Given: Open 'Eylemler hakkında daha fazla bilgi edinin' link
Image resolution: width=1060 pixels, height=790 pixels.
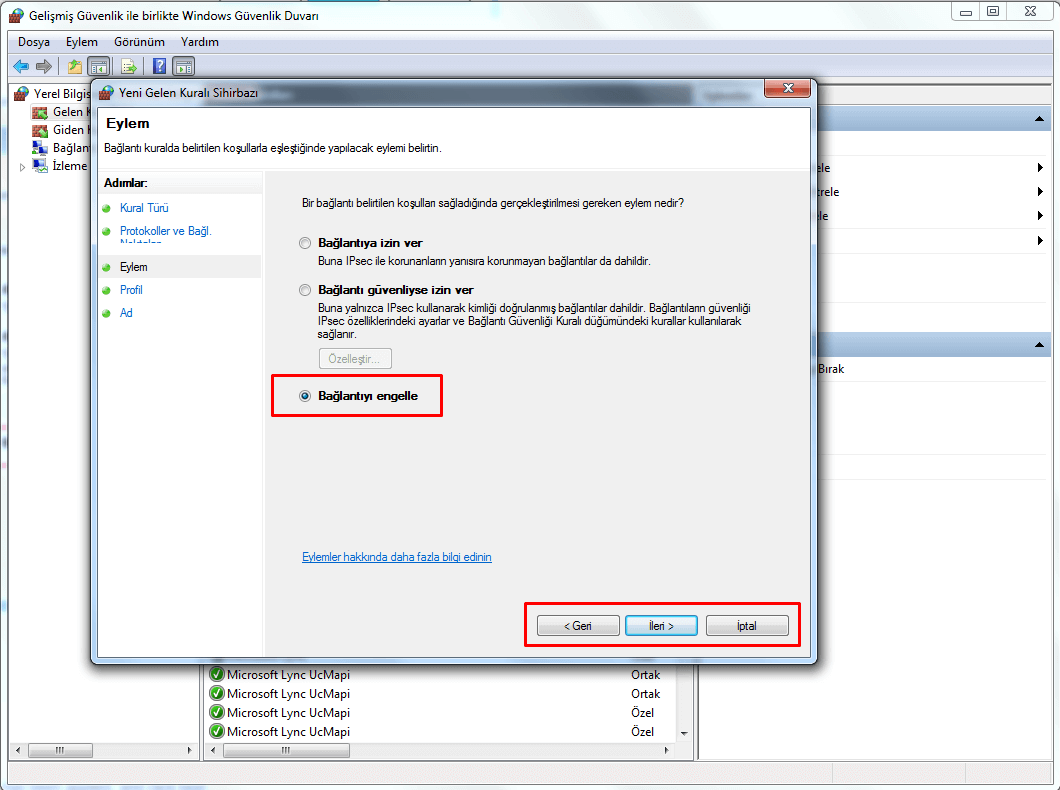Looking at the screenshot, I should [x=396, y=557].
